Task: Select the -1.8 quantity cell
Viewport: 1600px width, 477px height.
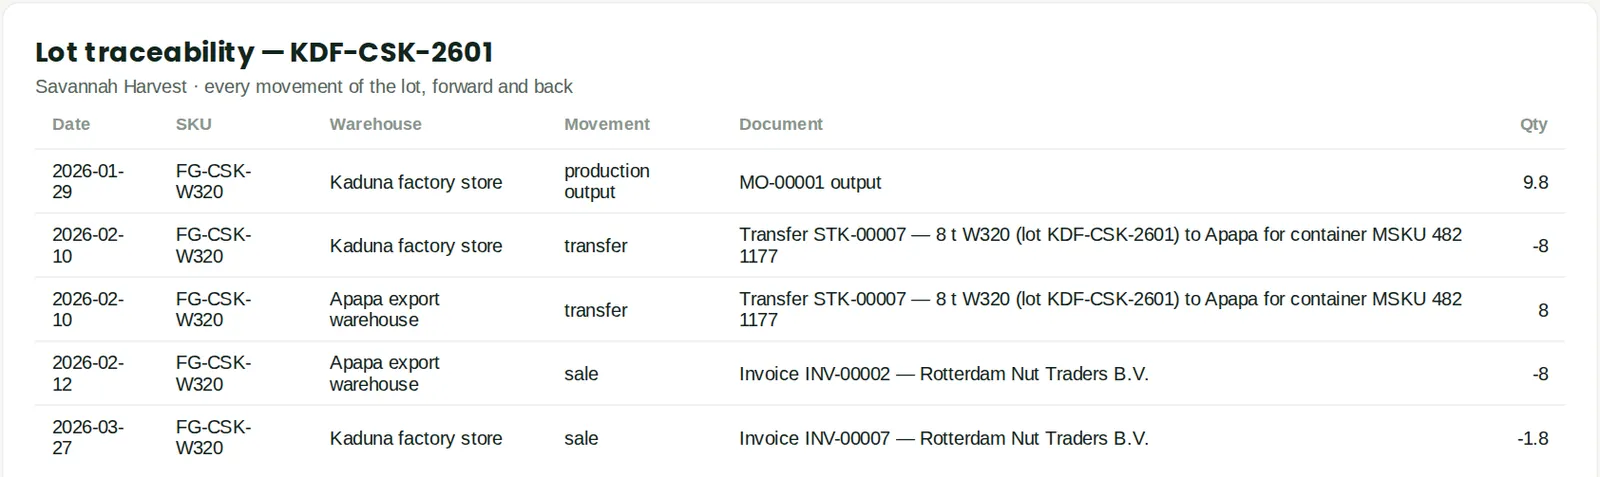Action: 1532,438
